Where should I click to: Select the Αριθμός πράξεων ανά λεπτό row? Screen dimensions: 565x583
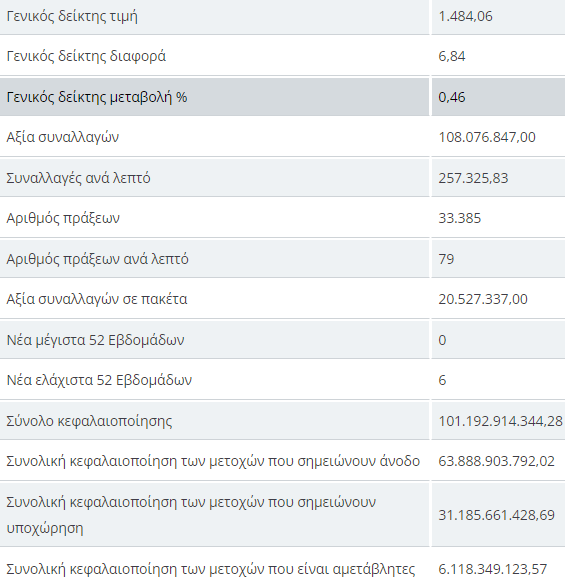[282, 259]
